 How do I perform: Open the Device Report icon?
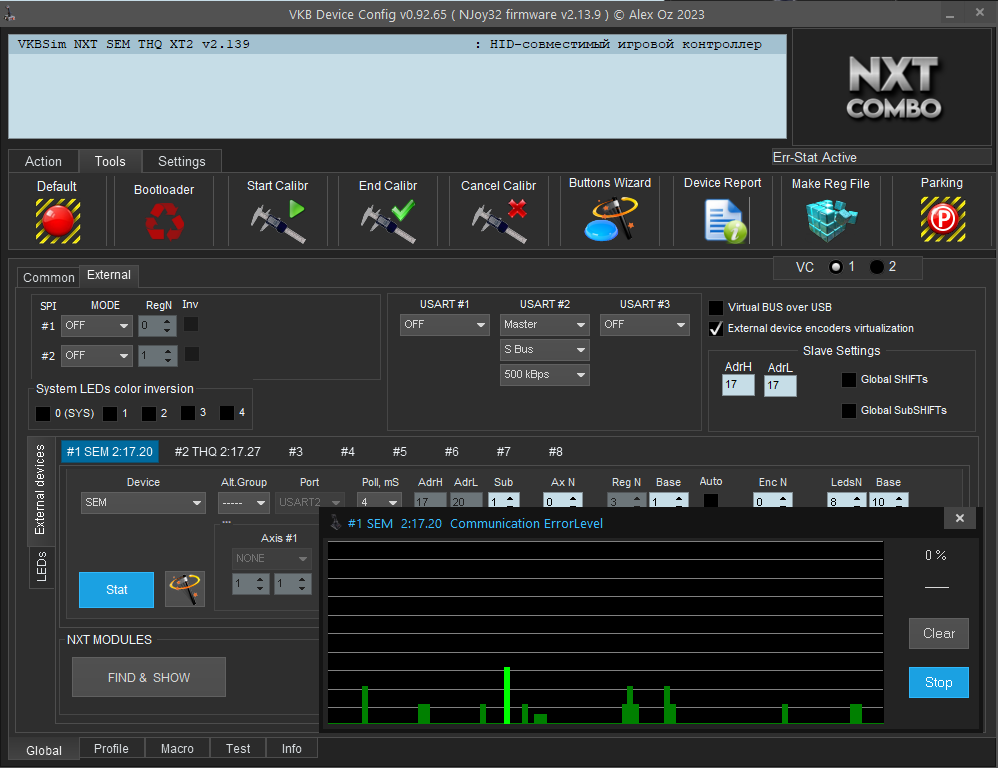click(723, 220)
